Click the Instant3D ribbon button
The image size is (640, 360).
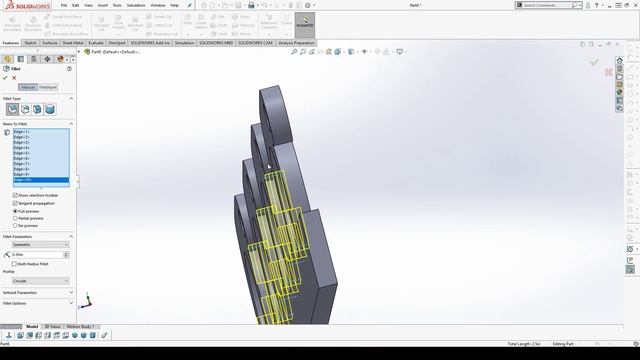click(x=305, y=25)
